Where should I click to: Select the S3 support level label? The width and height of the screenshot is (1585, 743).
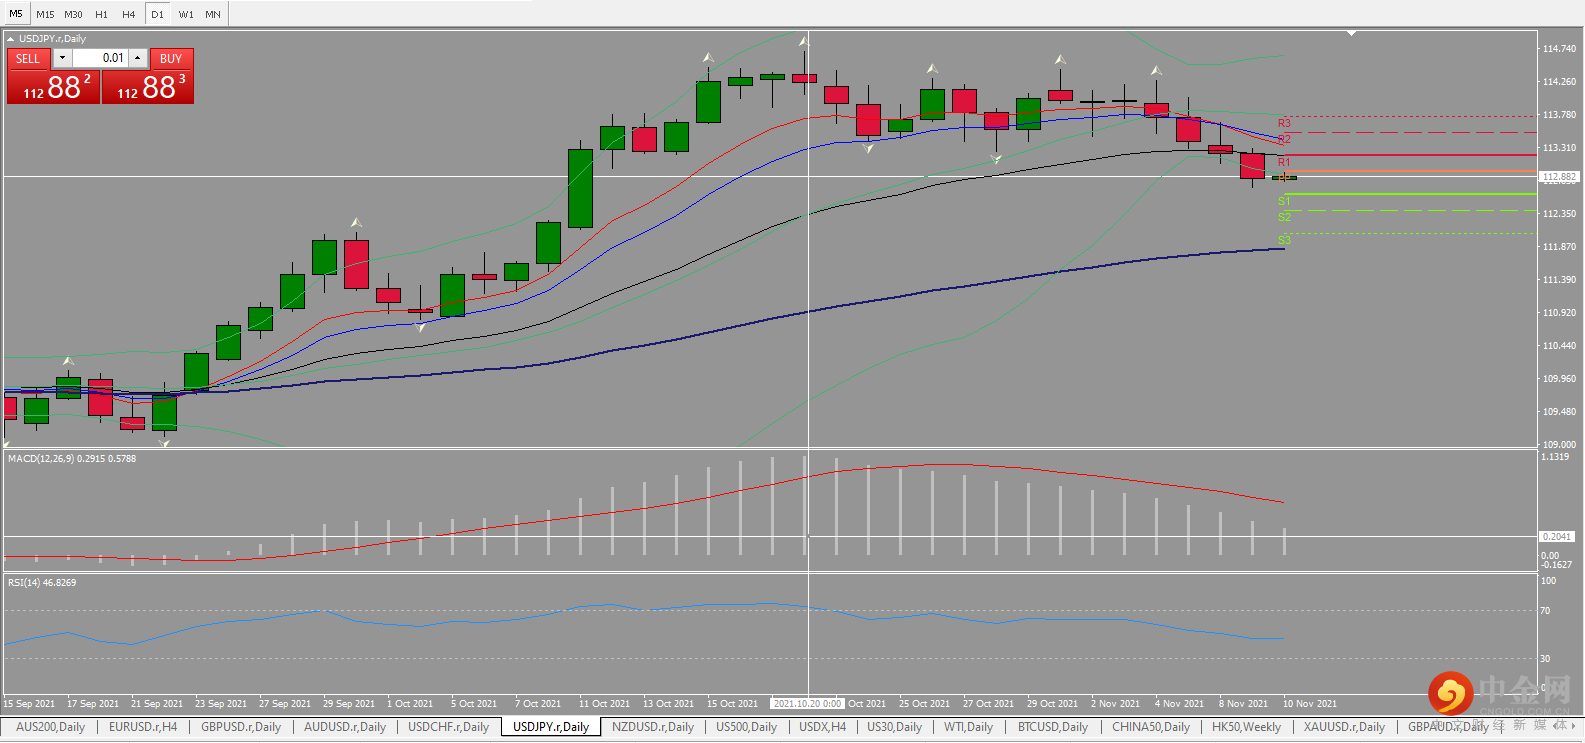[1284, 240]
